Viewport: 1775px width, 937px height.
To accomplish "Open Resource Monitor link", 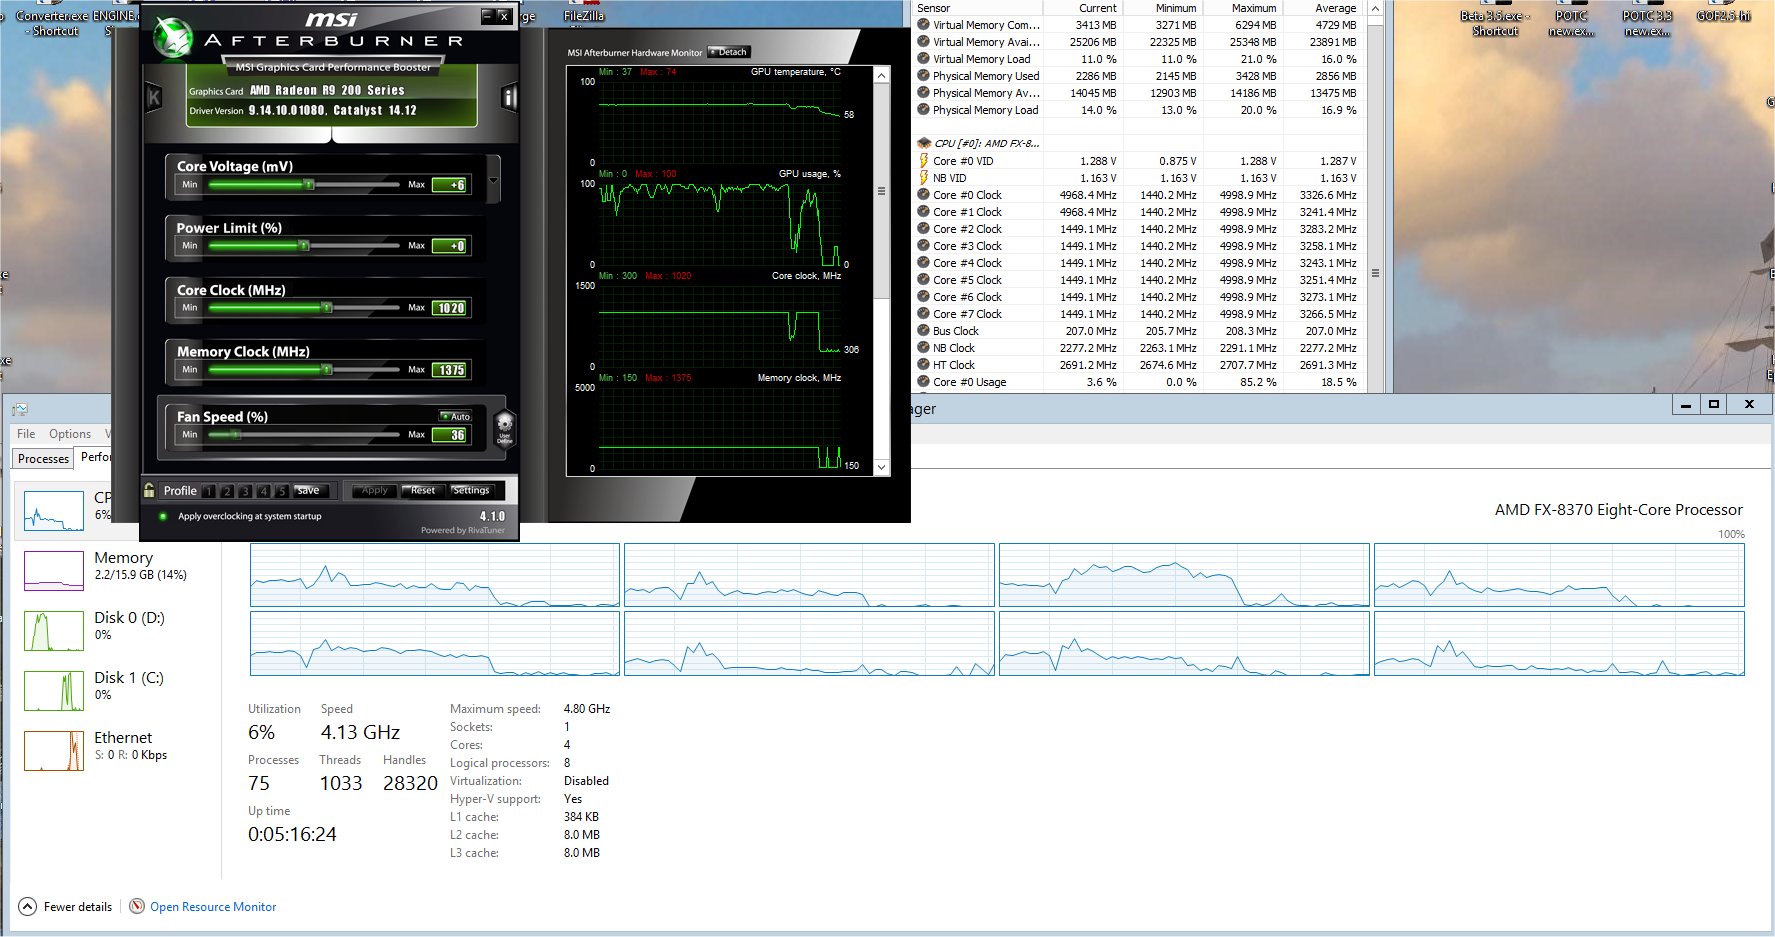I will coord(213,907).
